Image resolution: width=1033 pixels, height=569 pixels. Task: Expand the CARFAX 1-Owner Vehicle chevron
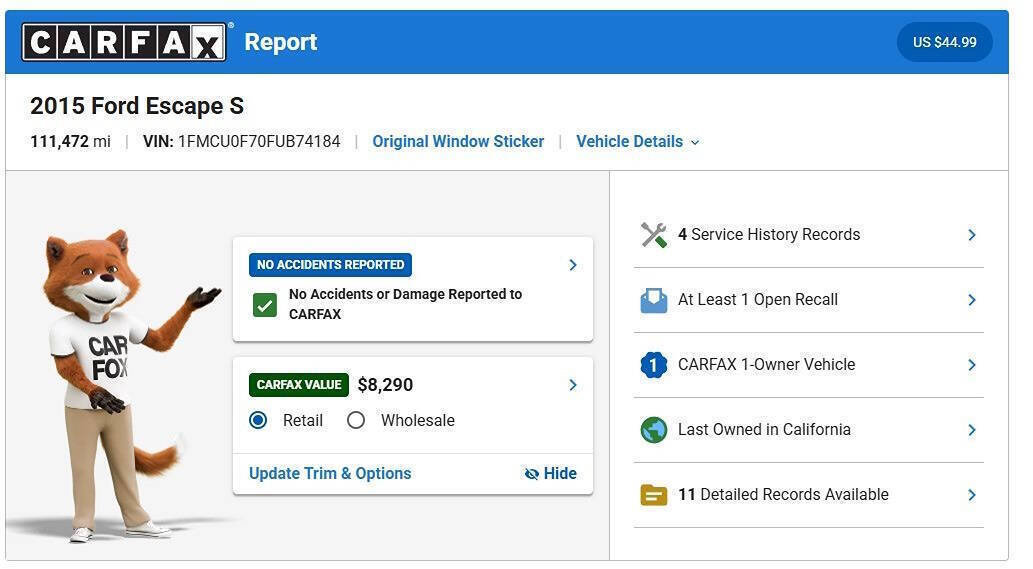pos(972,365)
